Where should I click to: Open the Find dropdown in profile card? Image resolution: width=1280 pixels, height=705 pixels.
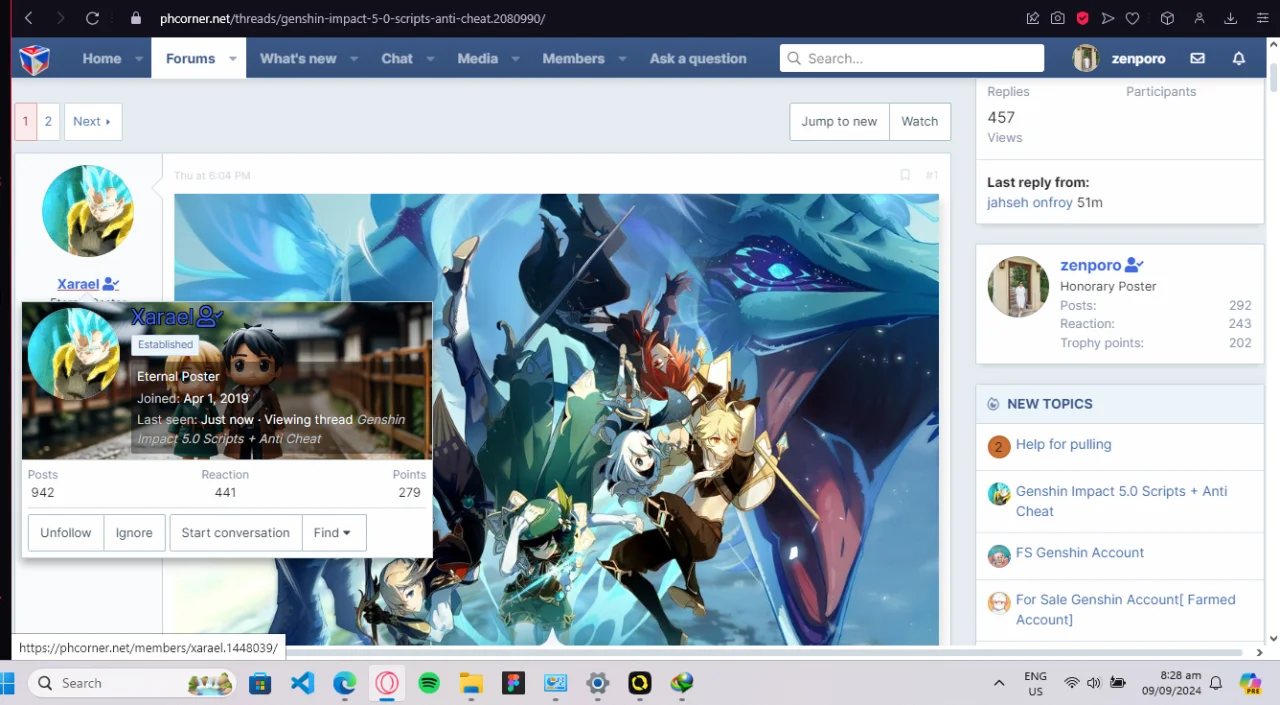[333, 533]
